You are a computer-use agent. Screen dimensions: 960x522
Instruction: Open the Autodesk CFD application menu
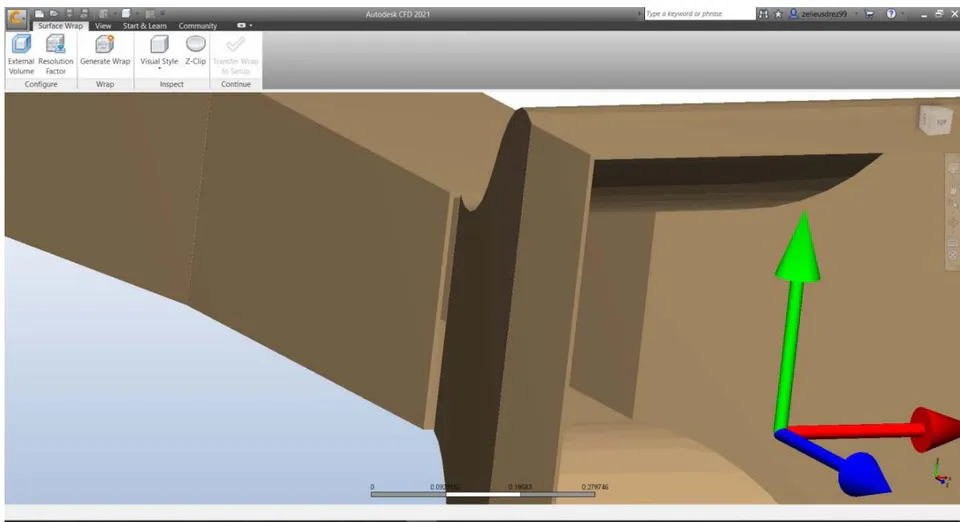point(16,19)
